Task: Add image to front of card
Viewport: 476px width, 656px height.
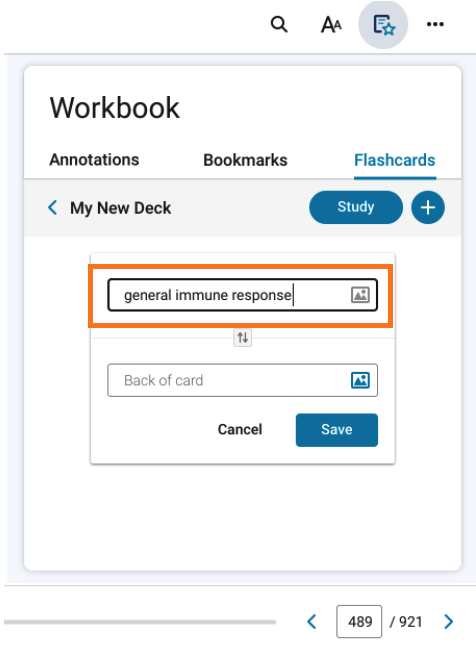Action: [x=360, y=295]
